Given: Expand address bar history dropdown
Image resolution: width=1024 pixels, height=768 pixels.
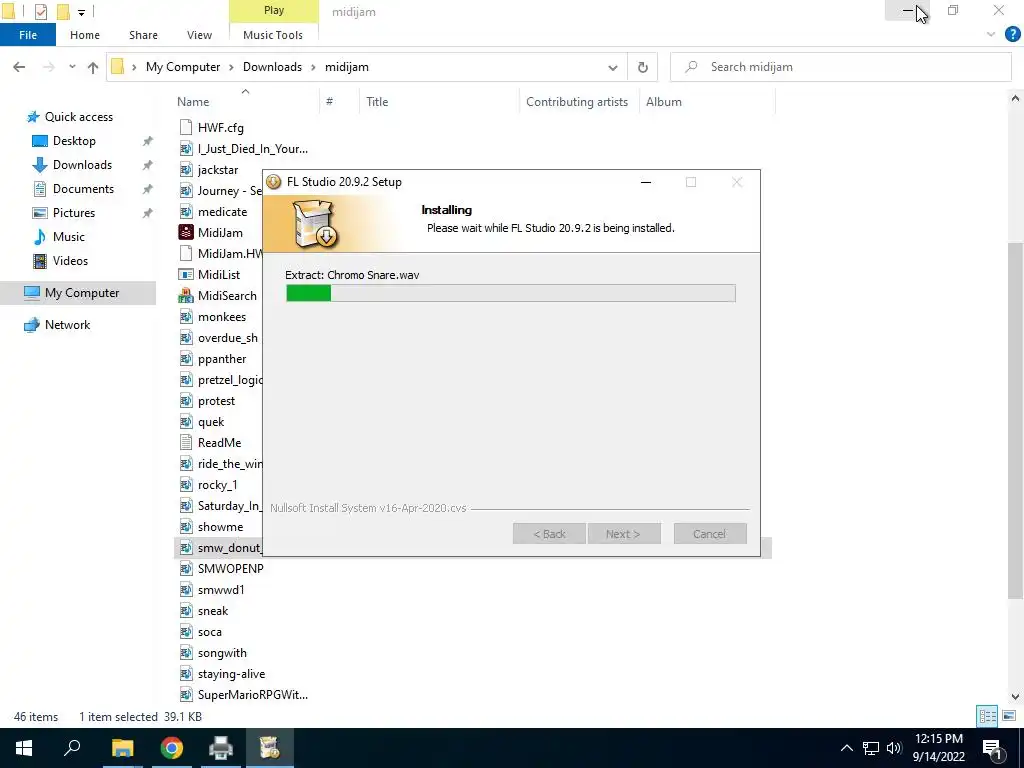Looking at the screenshot, I should pos(613,67).
